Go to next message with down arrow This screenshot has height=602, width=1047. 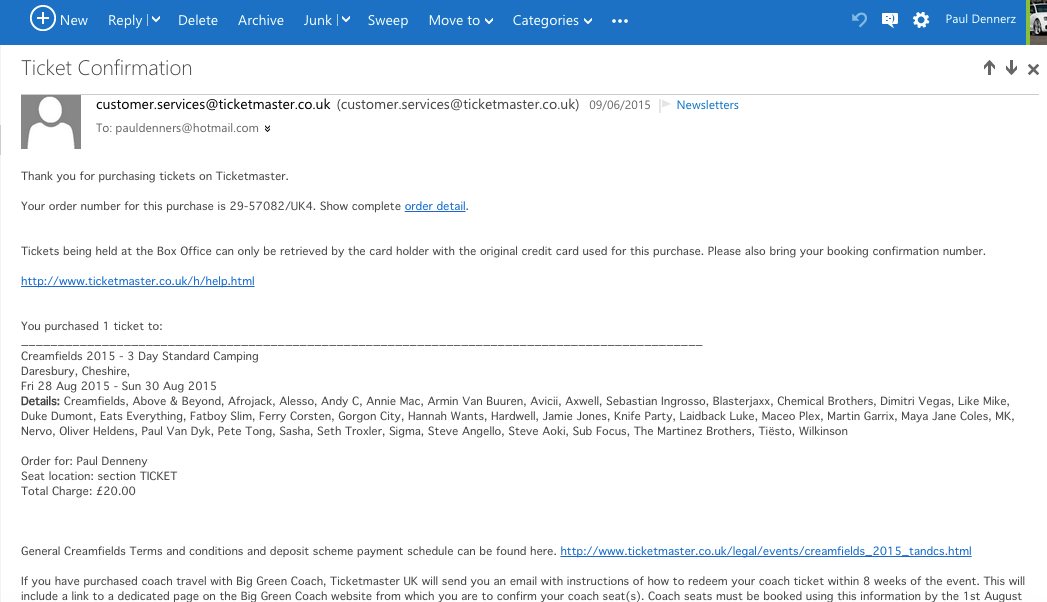1012,67
